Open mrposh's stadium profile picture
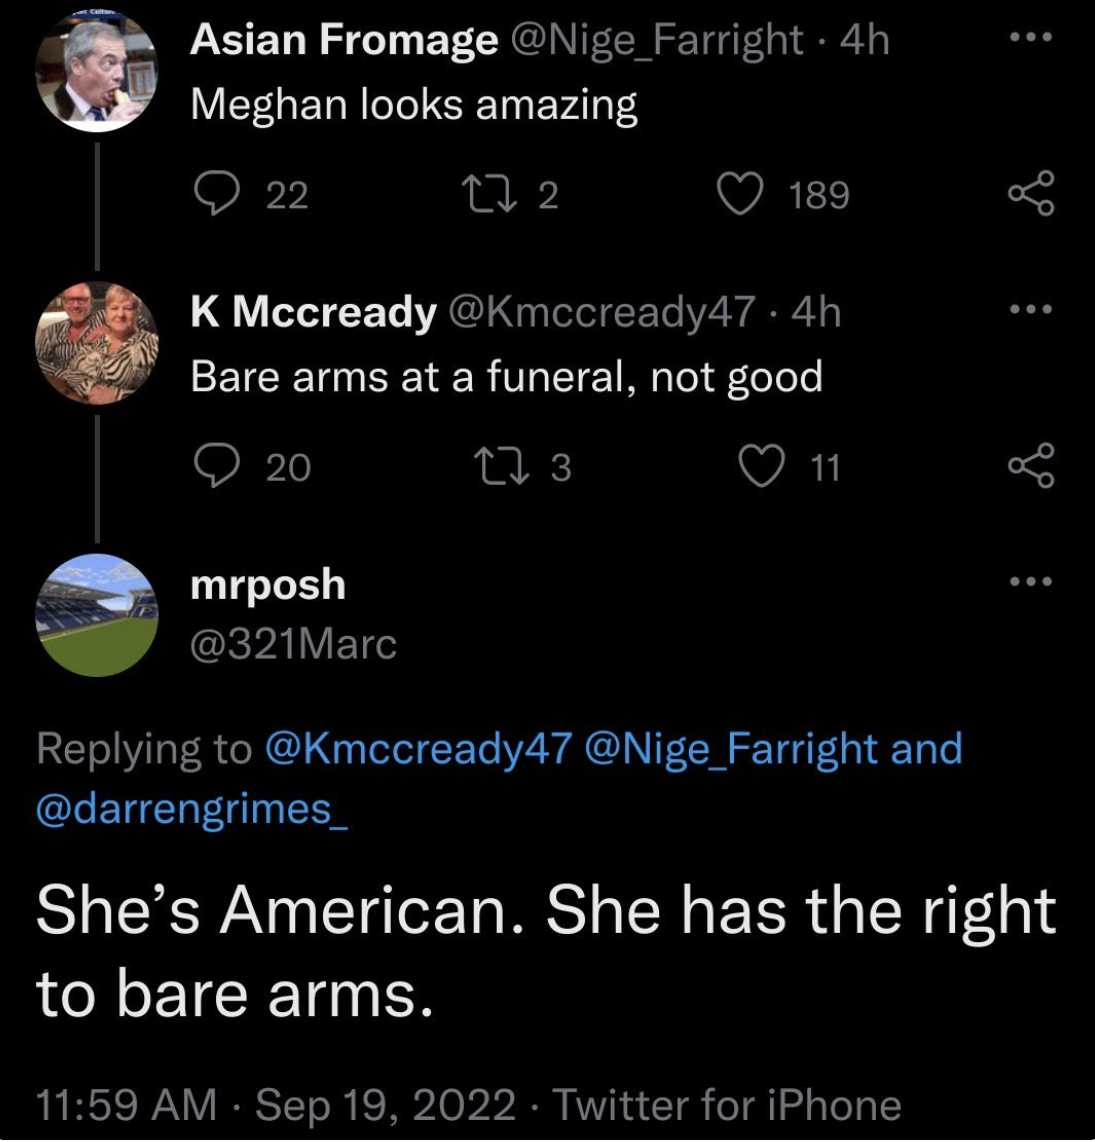Viewport: 1095px width, 1142px height. point(97,615)
